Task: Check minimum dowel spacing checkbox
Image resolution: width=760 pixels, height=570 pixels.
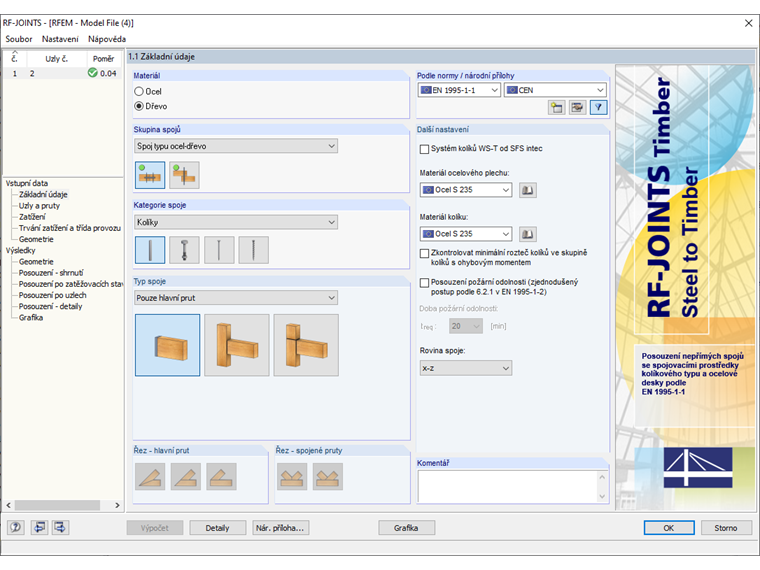Action: coord(424,253)
